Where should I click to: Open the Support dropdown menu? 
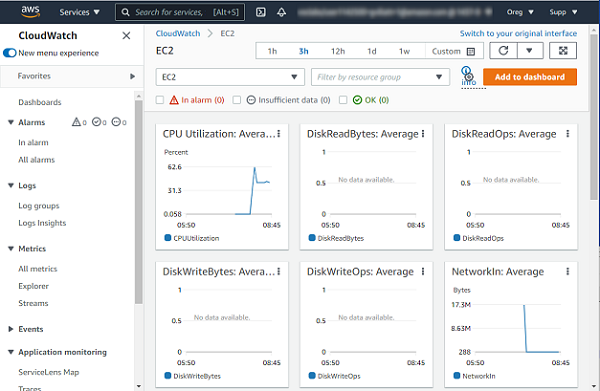click(563, 12)
